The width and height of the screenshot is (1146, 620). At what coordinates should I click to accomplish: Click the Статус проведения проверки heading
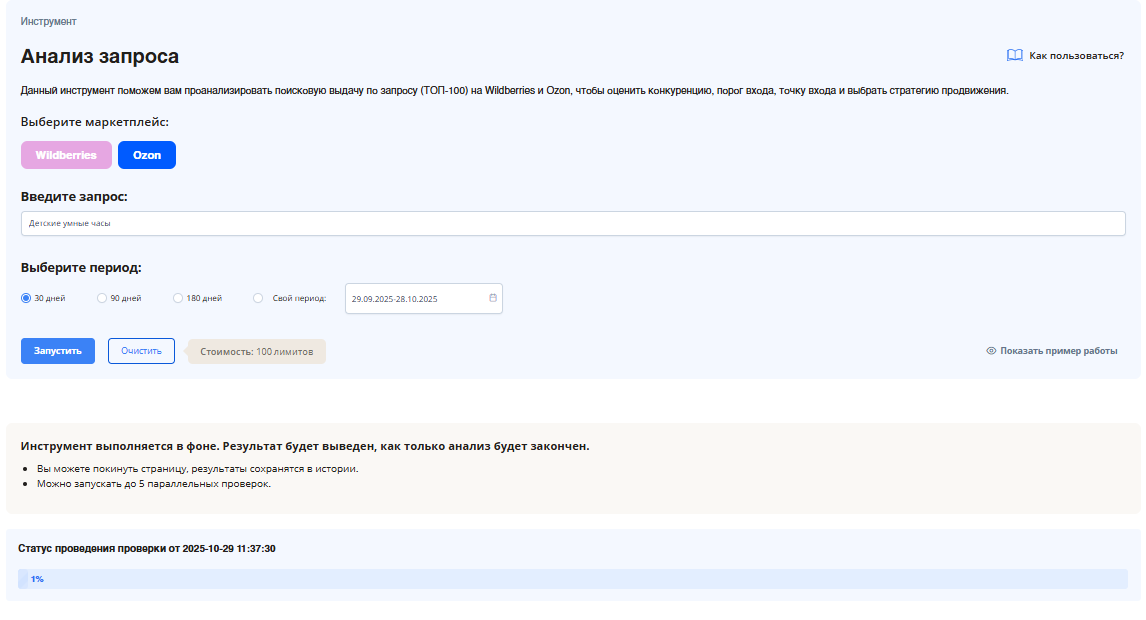click(x=147, y=548)
